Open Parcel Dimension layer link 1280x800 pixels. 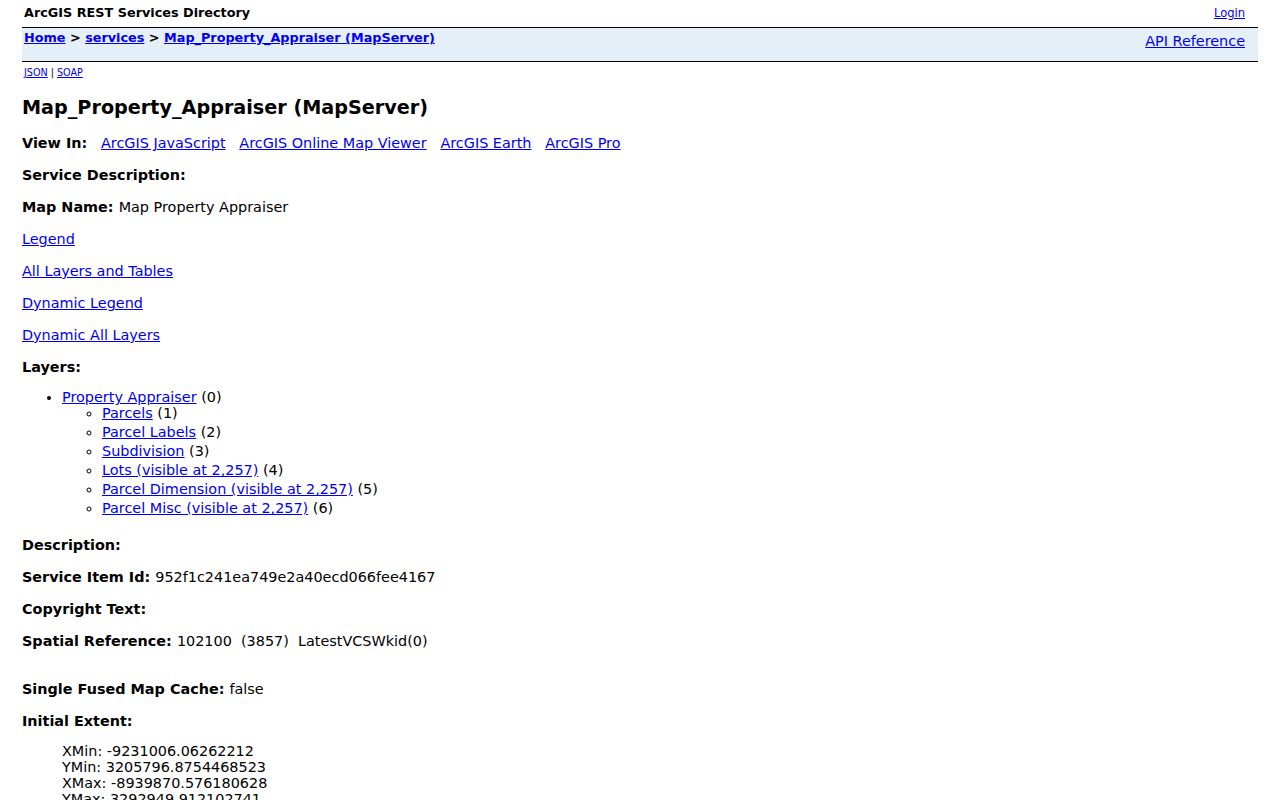pos(227,489)
